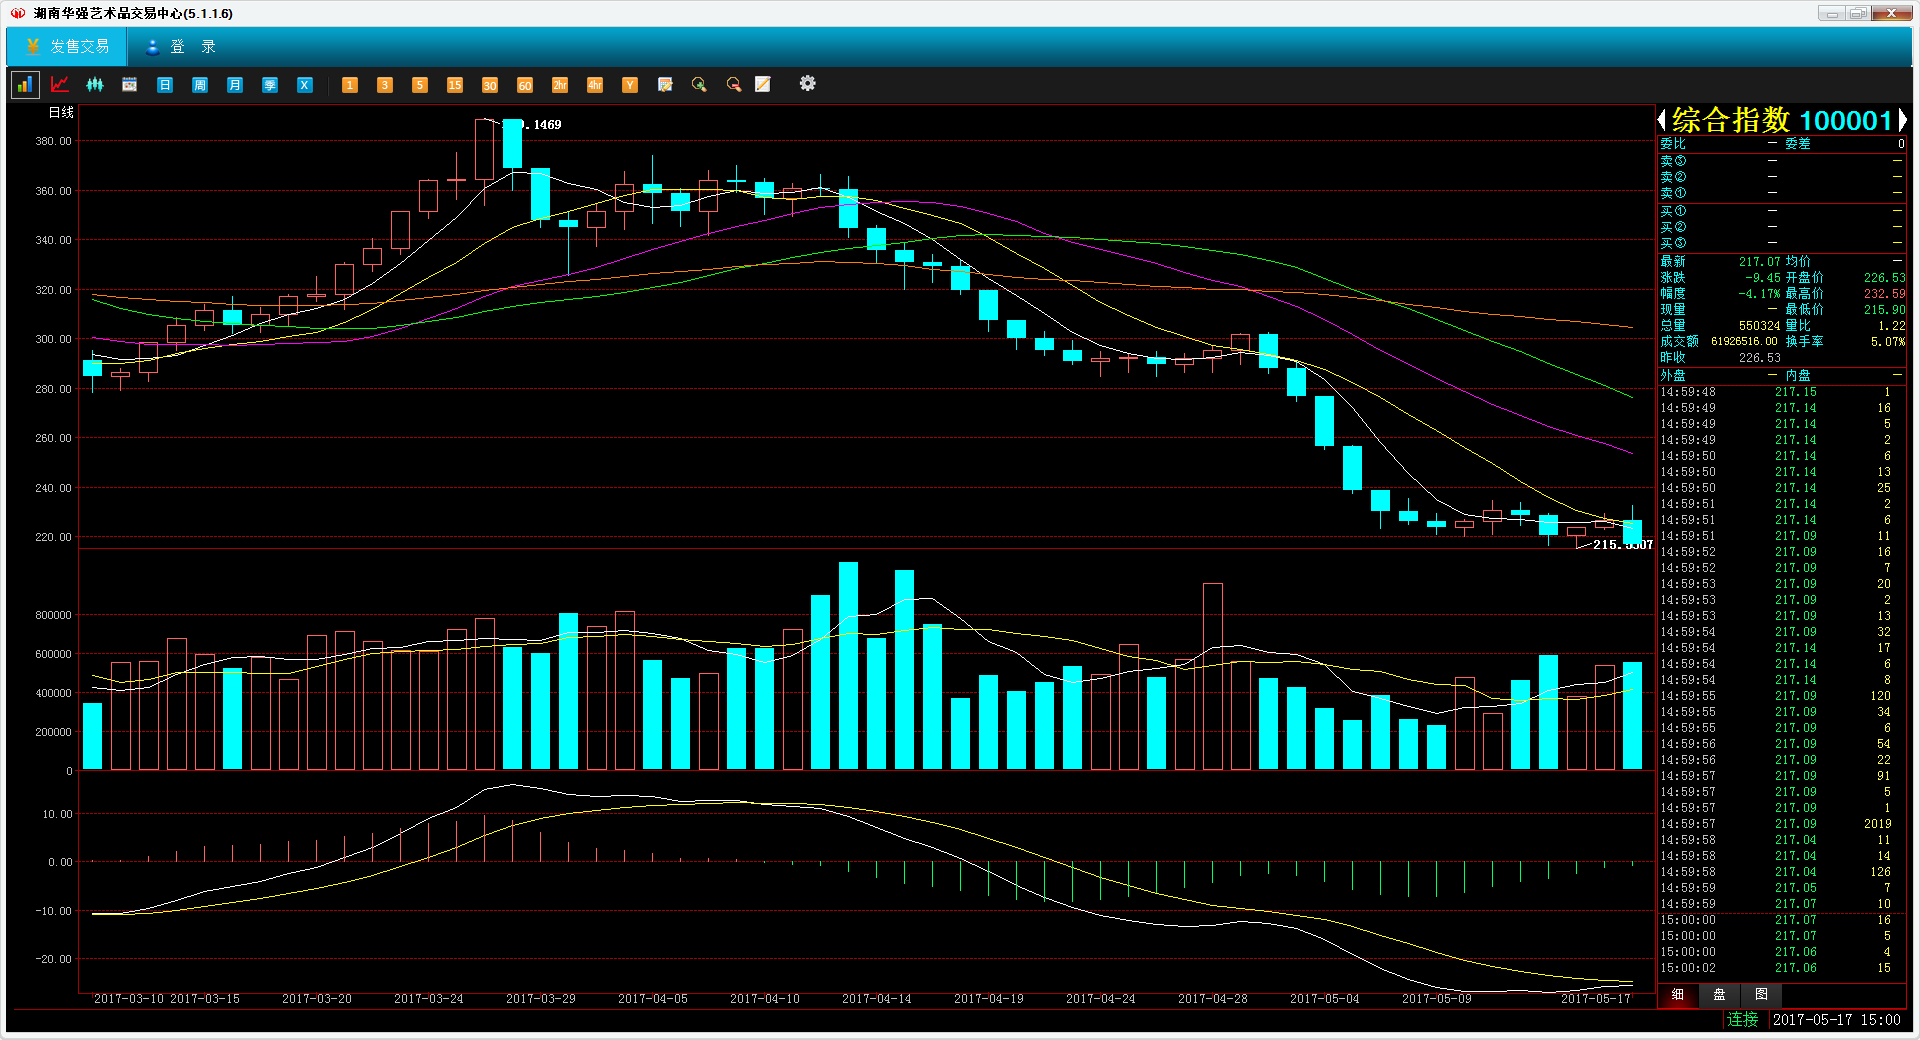Select the bar chart quote list icon
This screenshot has height=1040, width=1920.
point(25,85)
